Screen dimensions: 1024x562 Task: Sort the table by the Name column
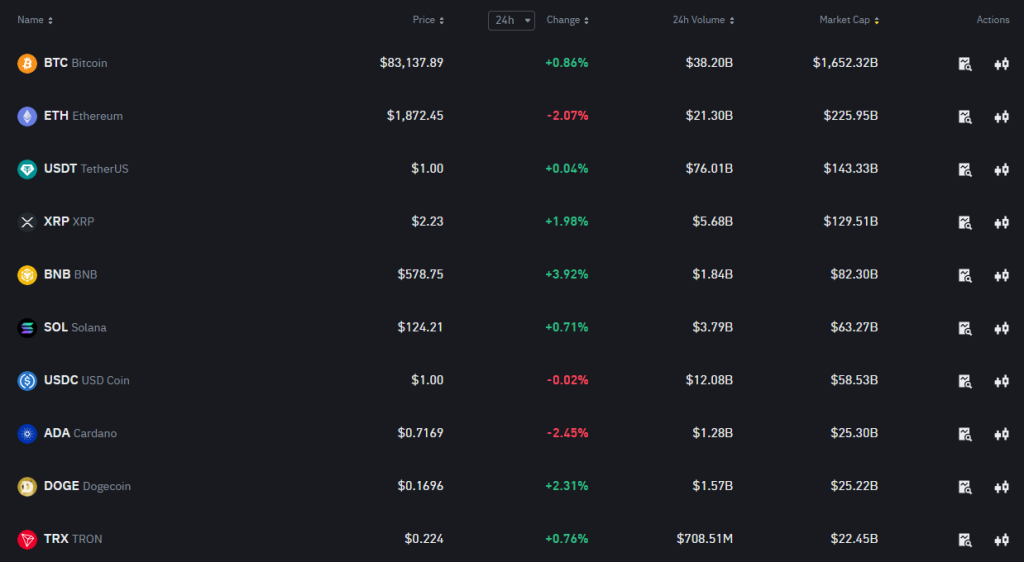35,20
